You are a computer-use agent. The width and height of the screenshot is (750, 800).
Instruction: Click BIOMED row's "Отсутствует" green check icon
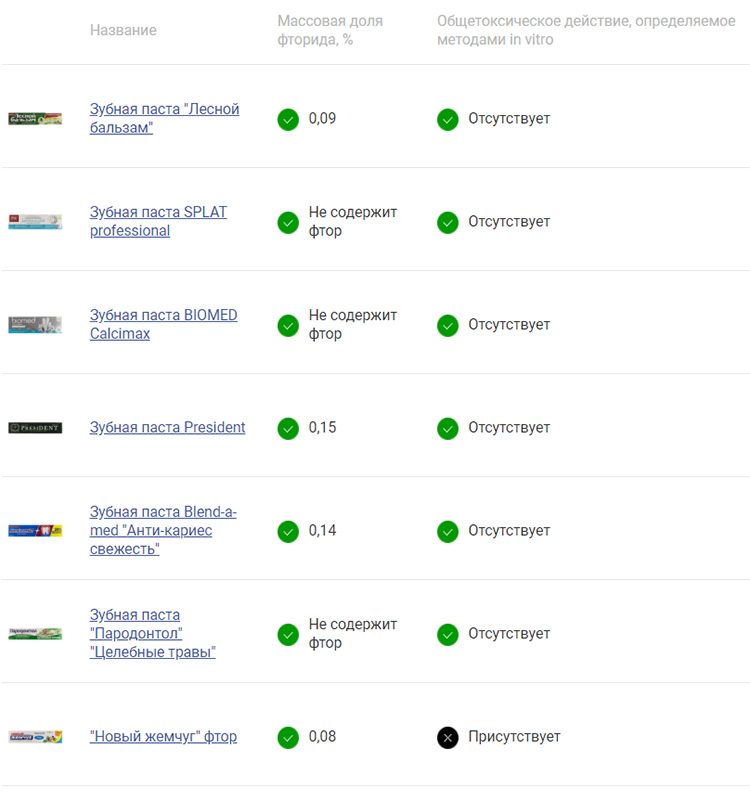point(448,325)
